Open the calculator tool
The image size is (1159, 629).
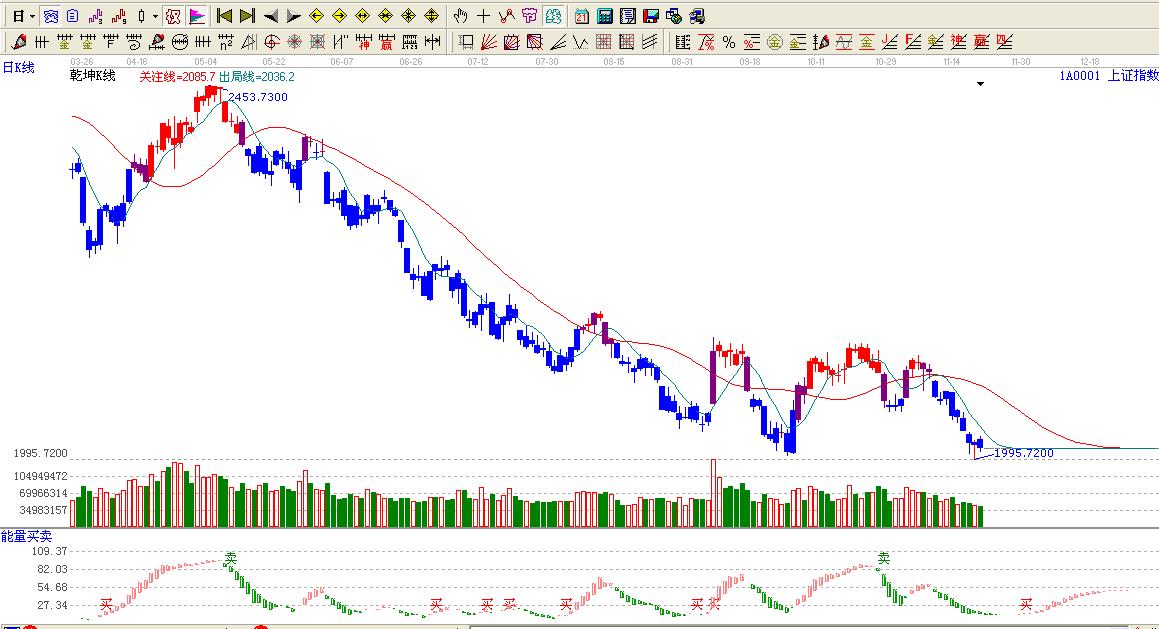[605, 16]
